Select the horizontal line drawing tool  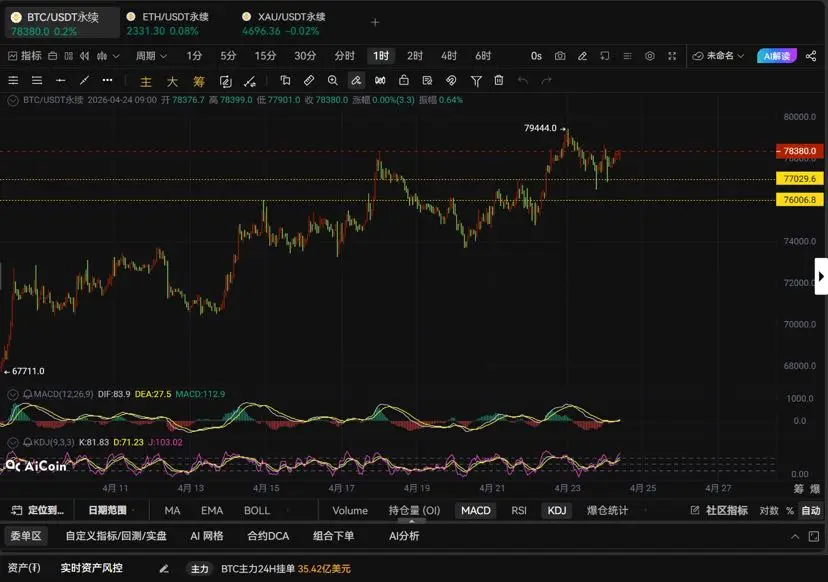tap(61, 80)
